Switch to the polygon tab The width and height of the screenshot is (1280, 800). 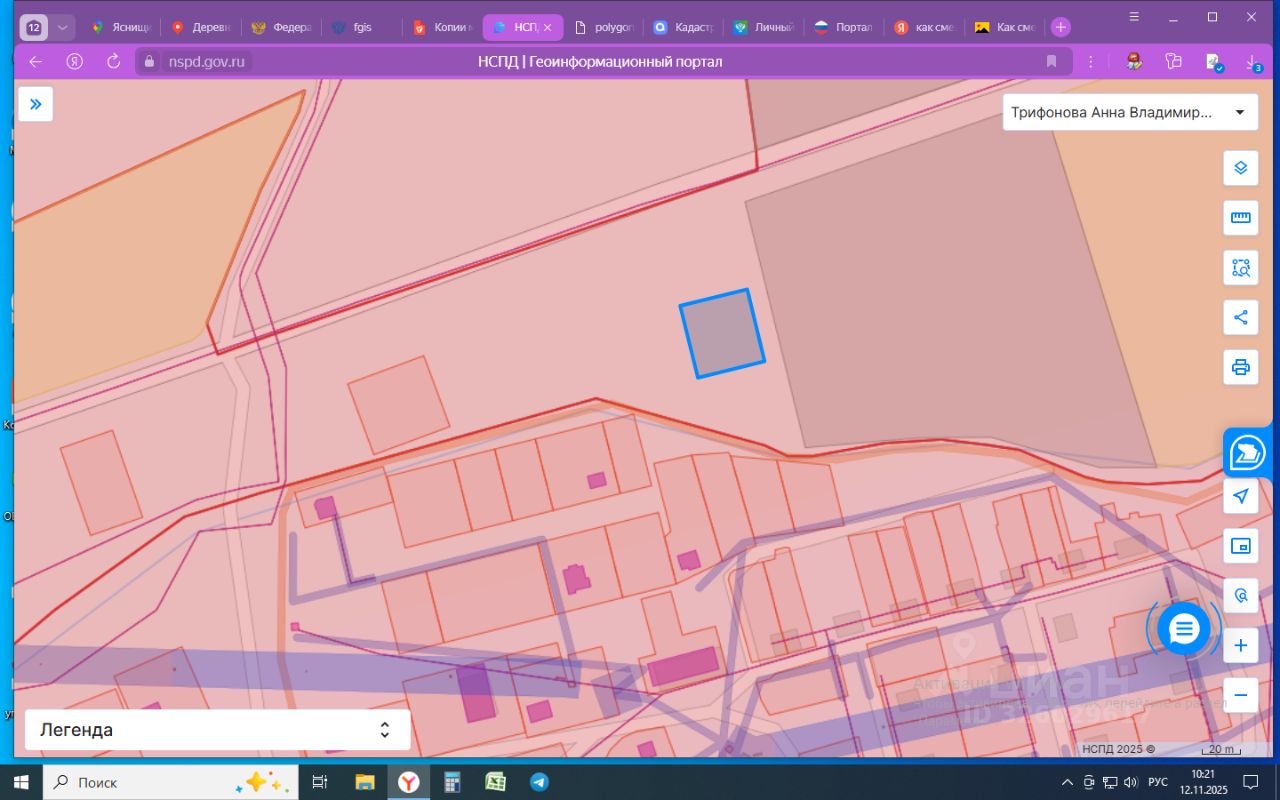pos(603,28)
